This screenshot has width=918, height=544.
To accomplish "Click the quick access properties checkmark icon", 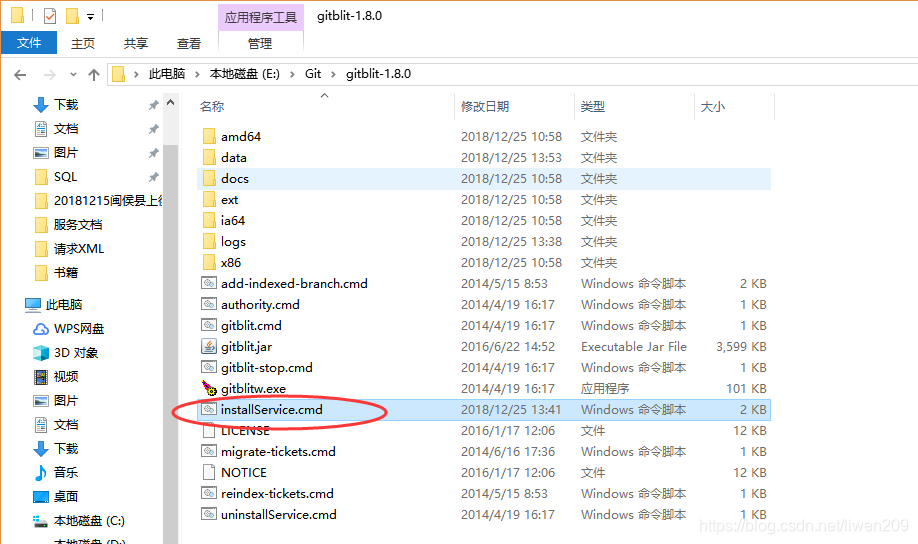I will 50,16.
